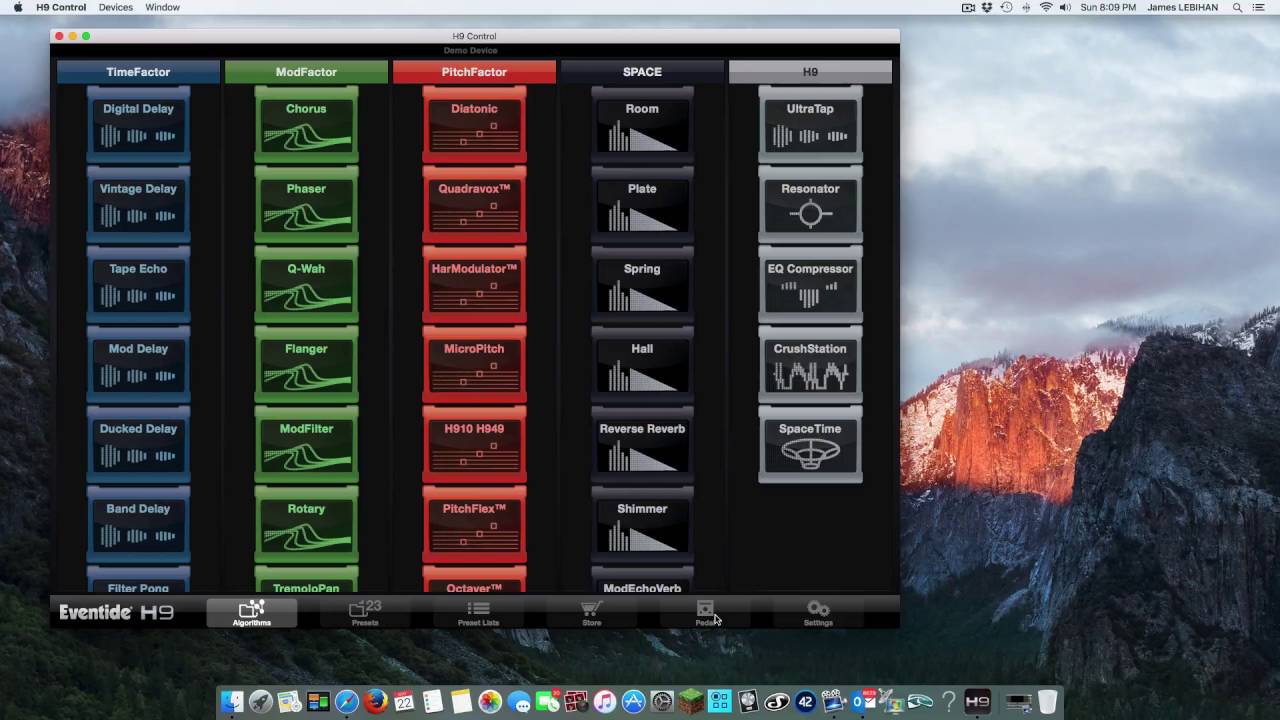The width and height of the screenshot is (1280, 720).
Task: Select the HarModulator algorithm
Action: (x=474, y=284)
